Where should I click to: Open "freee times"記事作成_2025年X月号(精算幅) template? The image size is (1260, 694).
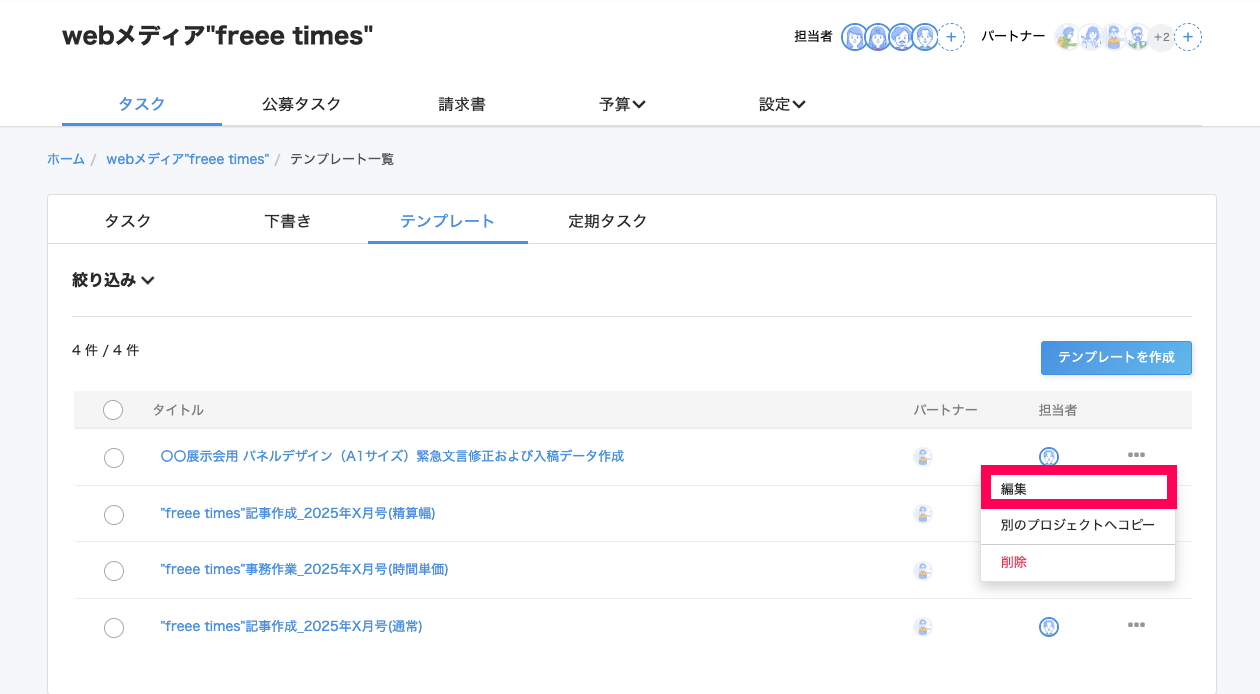pos(298,513)
